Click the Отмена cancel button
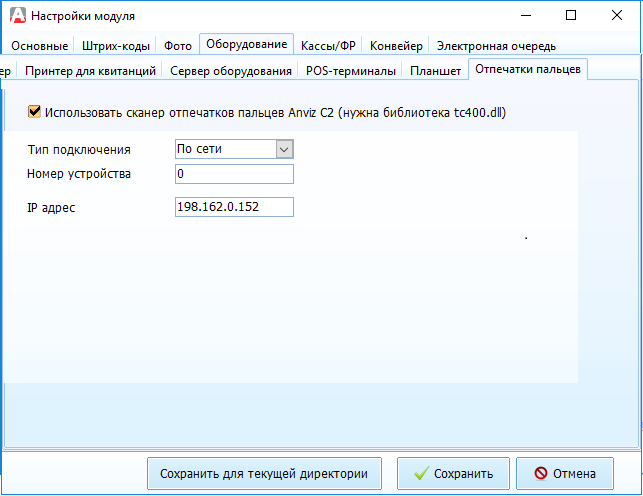Screen dimensions: 643x496 (565, 473)
